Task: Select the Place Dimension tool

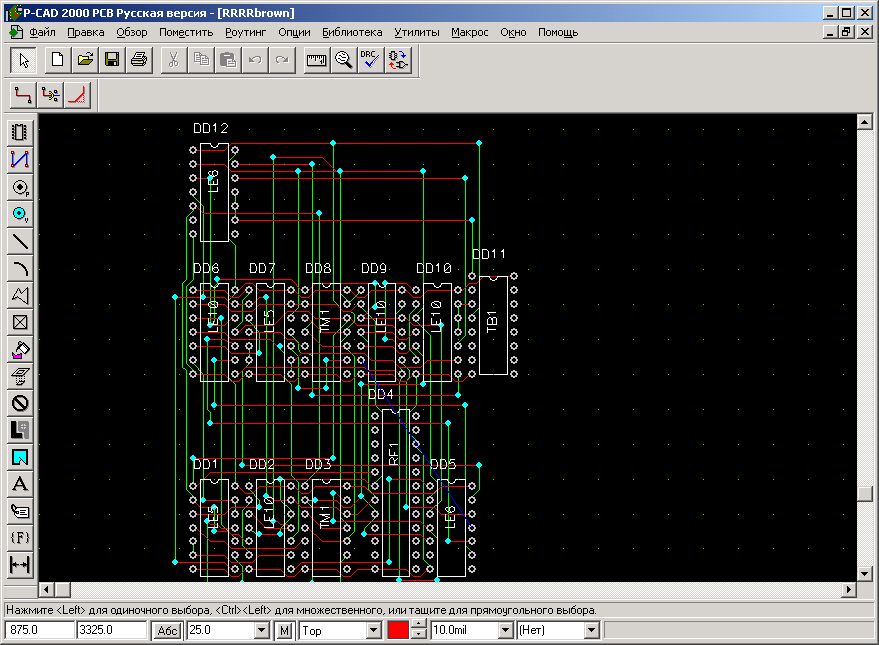Action: [x=19, y=565]
